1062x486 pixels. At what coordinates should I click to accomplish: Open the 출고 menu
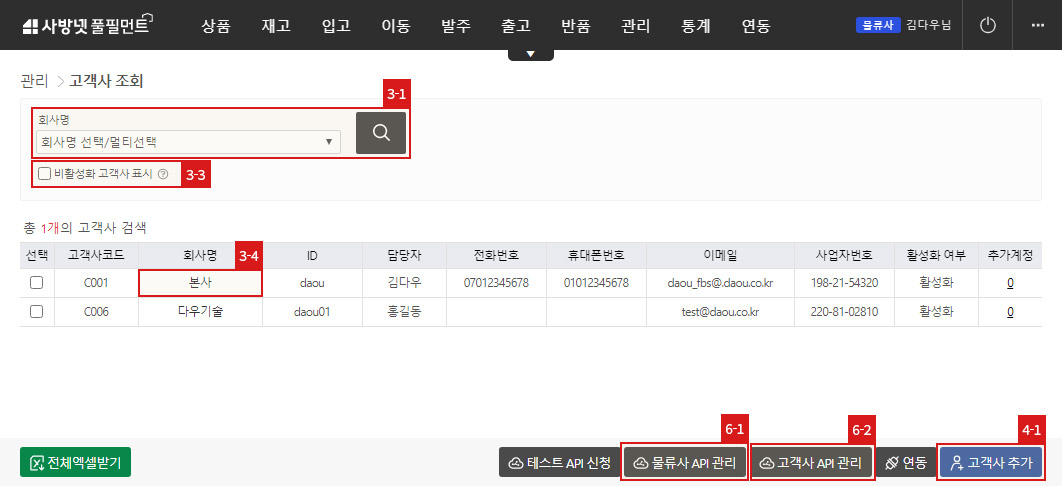[x=515, y=26]
